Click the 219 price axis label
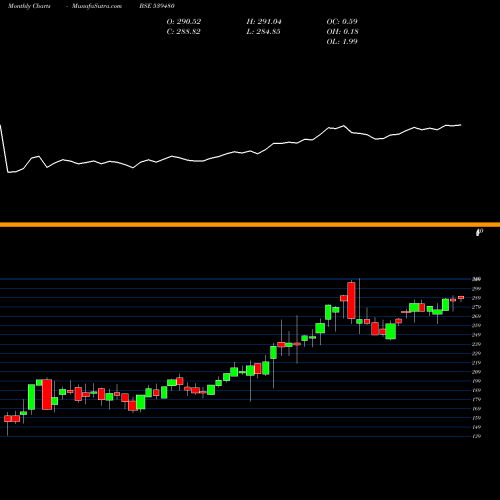This screenshot has width=500, height=500. 477,363
